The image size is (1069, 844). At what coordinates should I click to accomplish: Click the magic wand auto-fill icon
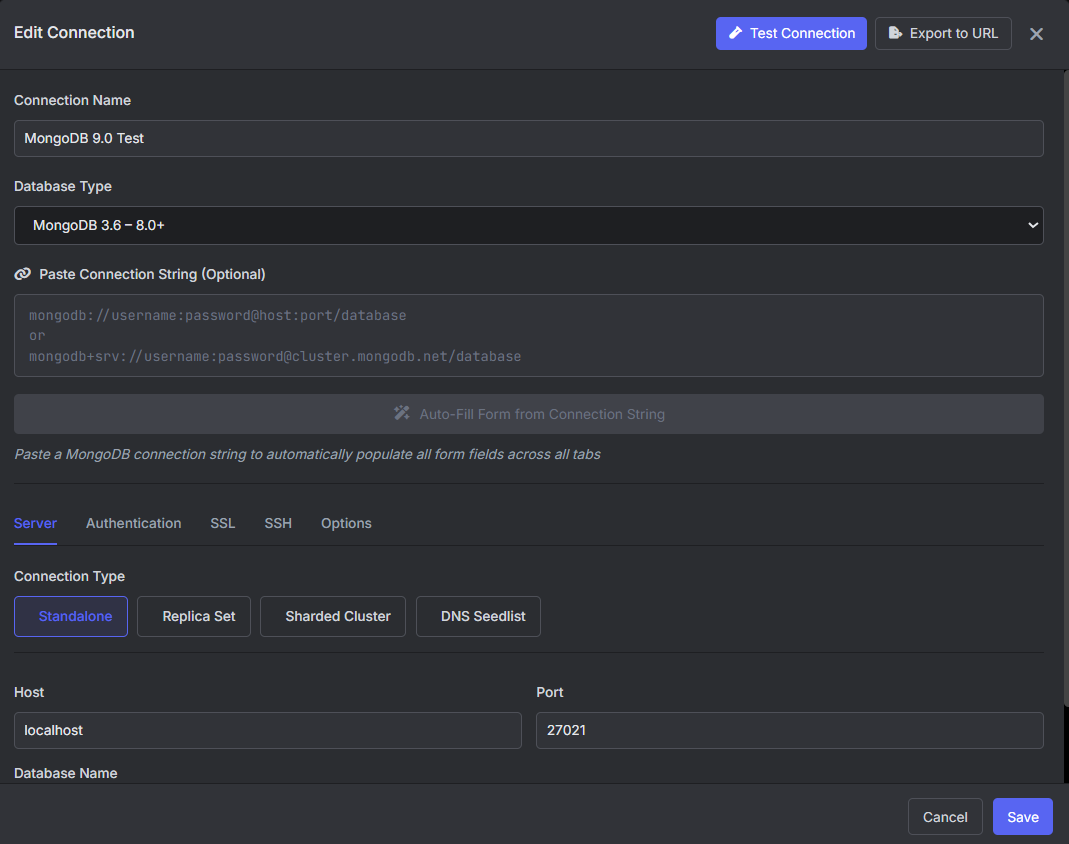coord(402,413)
